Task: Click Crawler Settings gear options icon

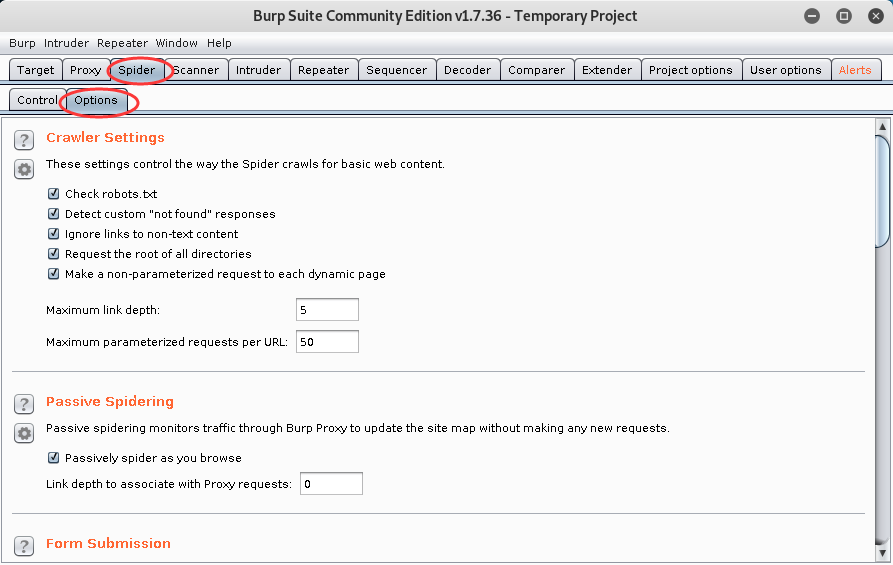Action: pos(24,169)
